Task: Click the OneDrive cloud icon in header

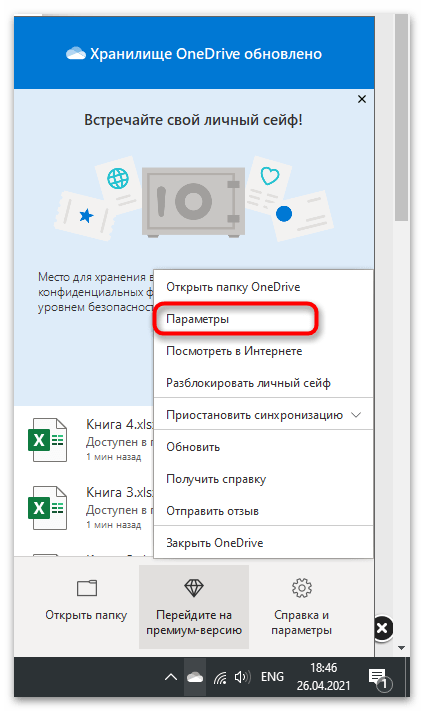Action: pos(76,54)
